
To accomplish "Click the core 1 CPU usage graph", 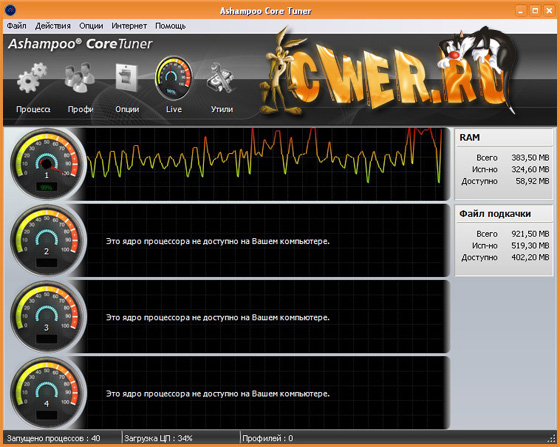I will pos(266,164).
